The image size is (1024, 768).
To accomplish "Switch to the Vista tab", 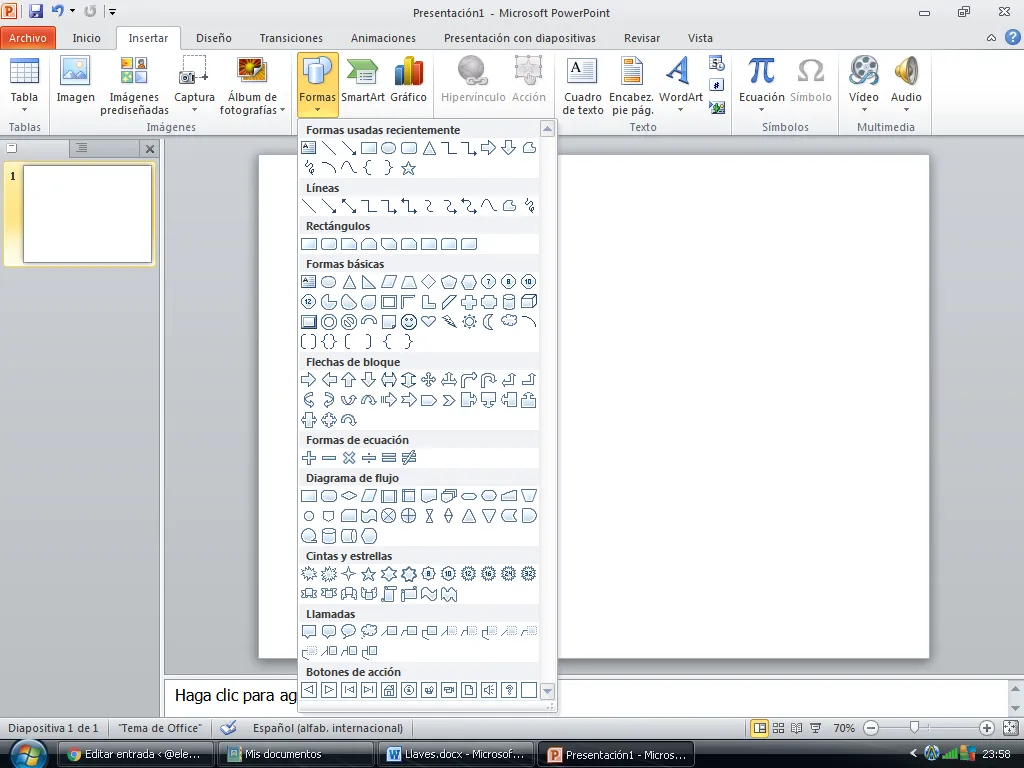I will pyautogui.click(x=700, y=38).
